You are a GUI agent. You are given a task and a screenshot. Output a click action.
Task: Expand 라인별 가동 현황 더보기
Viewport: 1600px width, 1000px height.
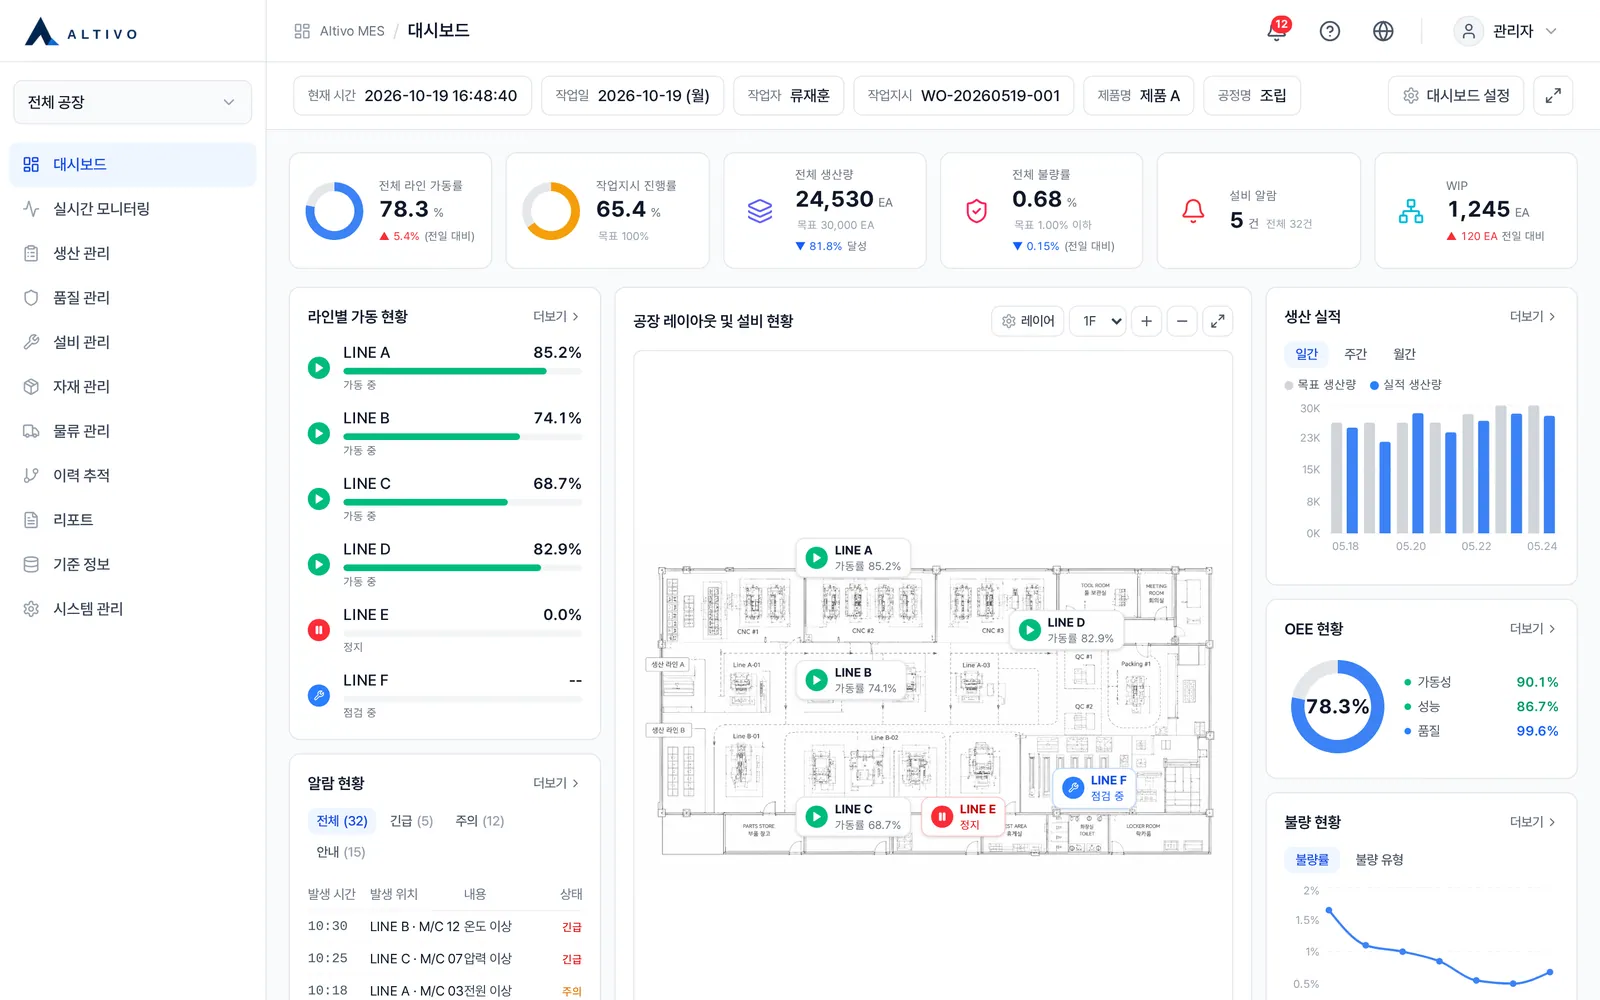555,316
